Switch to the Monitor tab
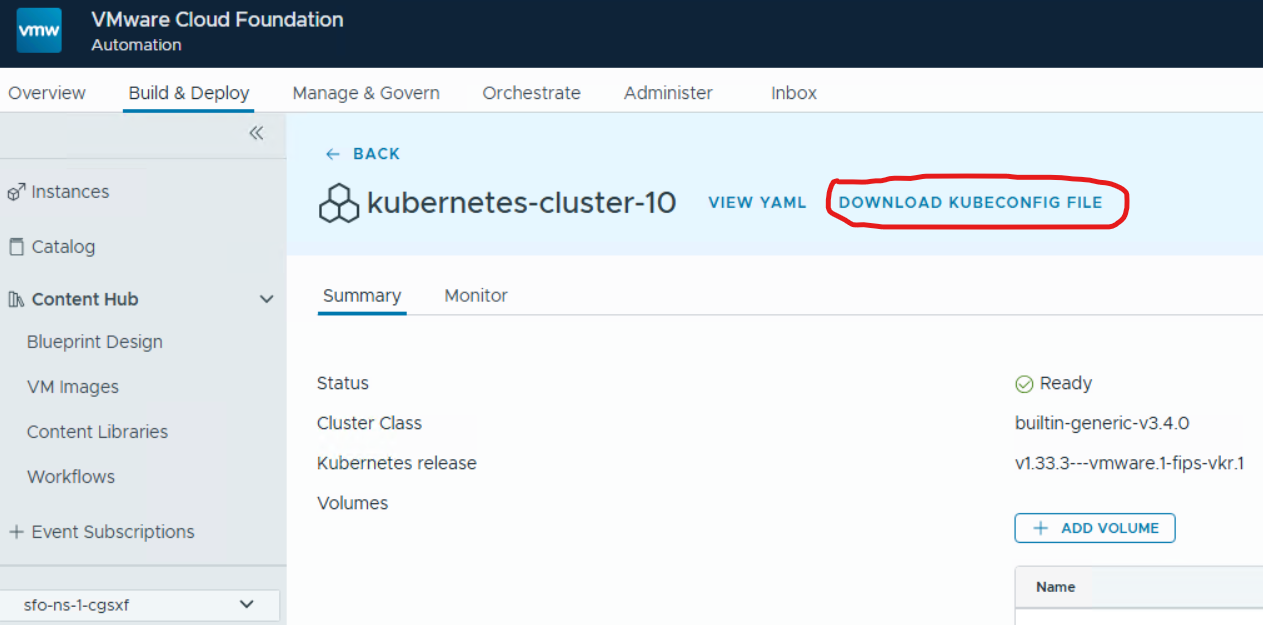Image resolution: width=1263 pixels, height=625 pixels. pyautogui.click(x=475, y=296)
